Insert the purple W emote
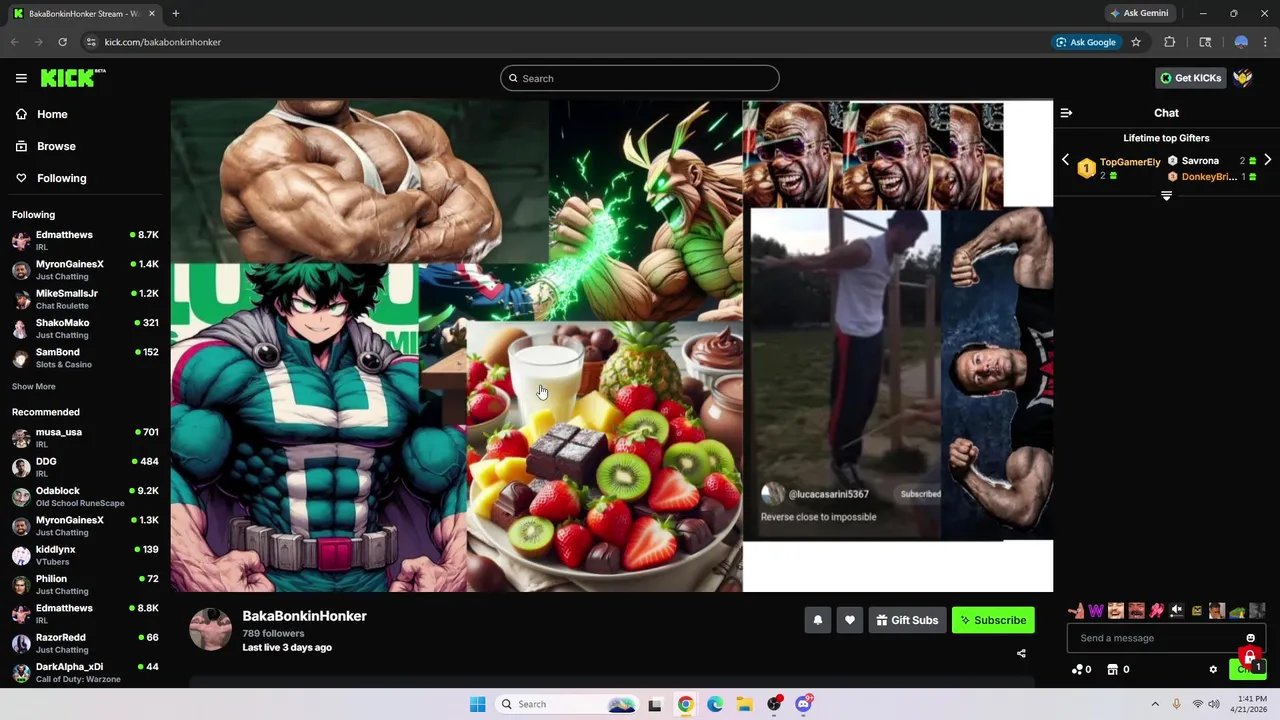 point(1096,611)
